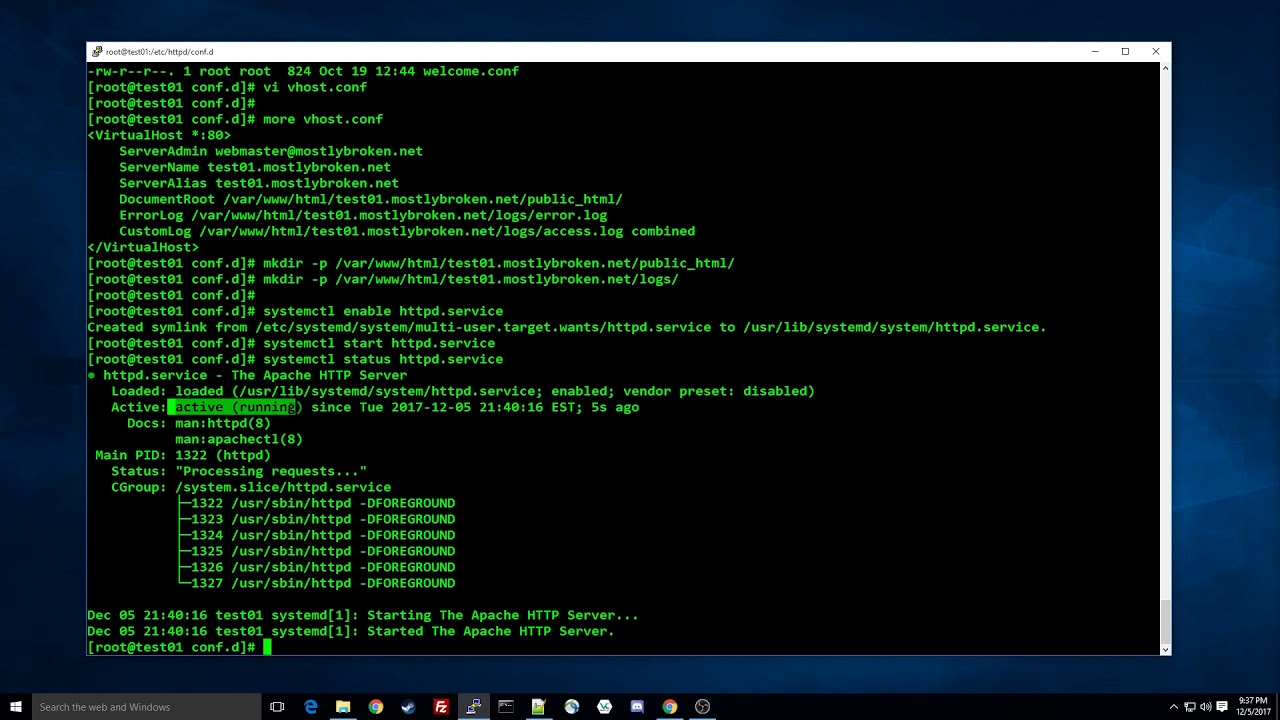This screenshot has width=1280, height=720.
Task: Open the white hexagon taskbar icon
Action: pos(604,707)
